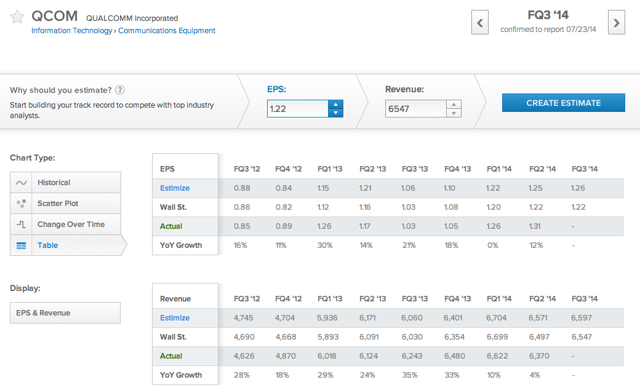The height and width of the screenshot is (390, 640).
Task: Click Actual label in the EPS table
Action: click(x=171, y=226)
